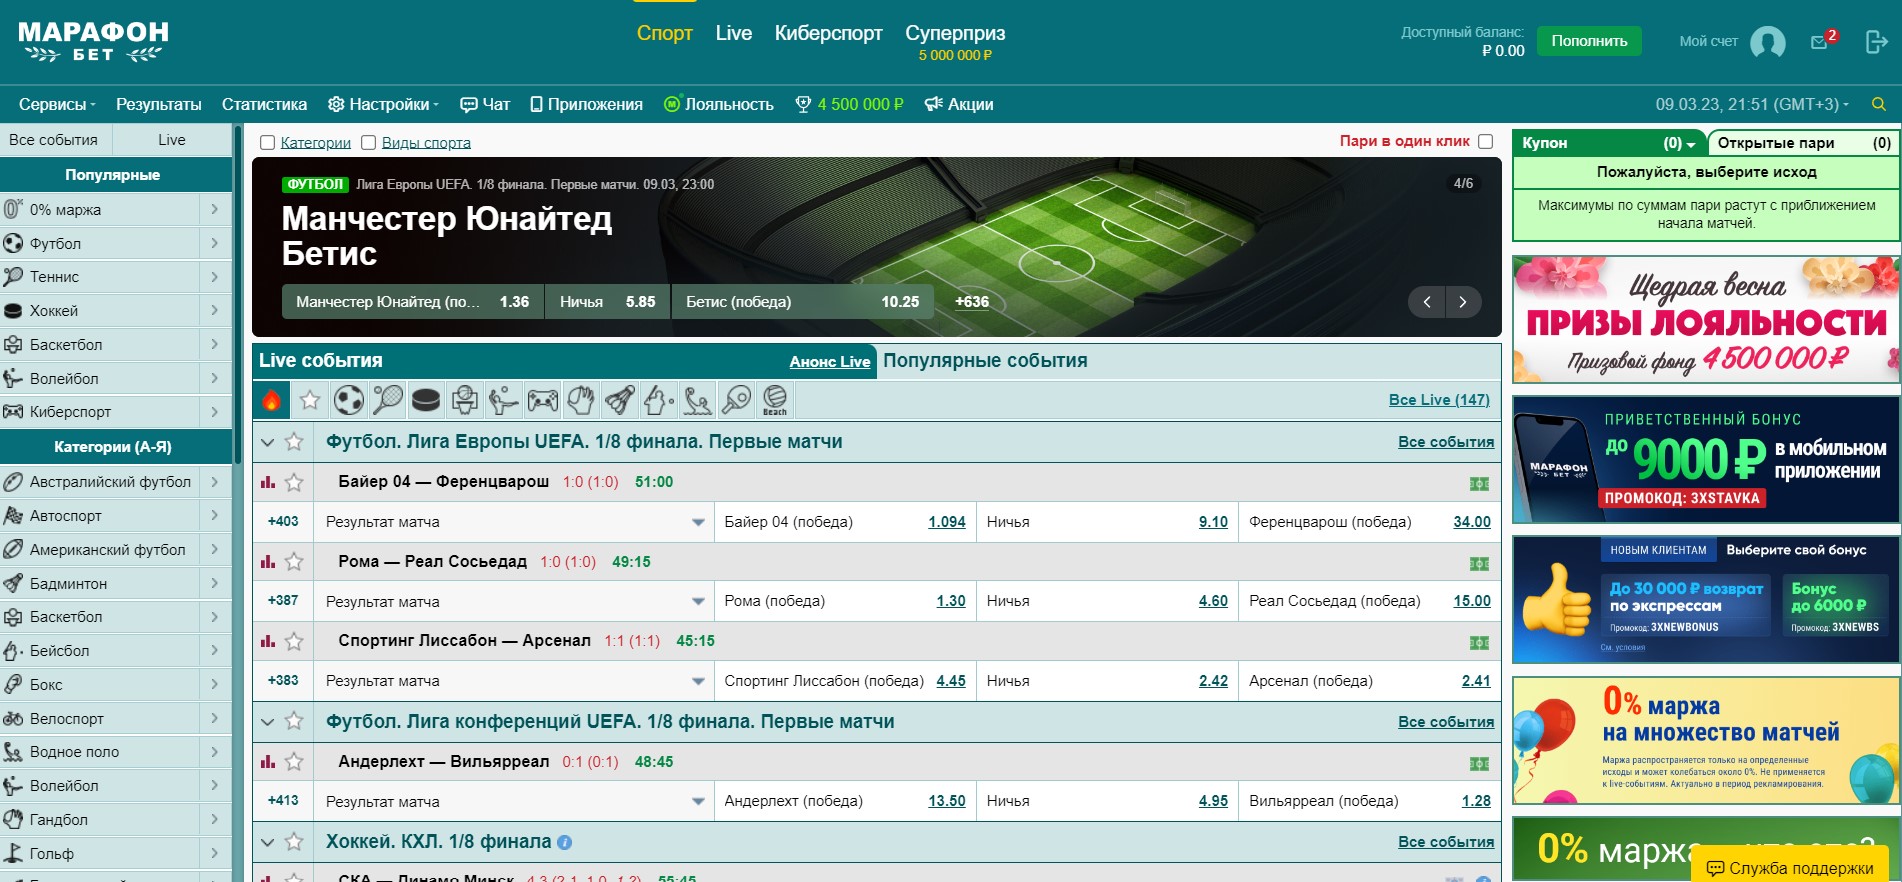Select the badminton shuttlecock filter icon
Screen dimensions: 1902x882
pyautogui.click(x=619, y=400)
